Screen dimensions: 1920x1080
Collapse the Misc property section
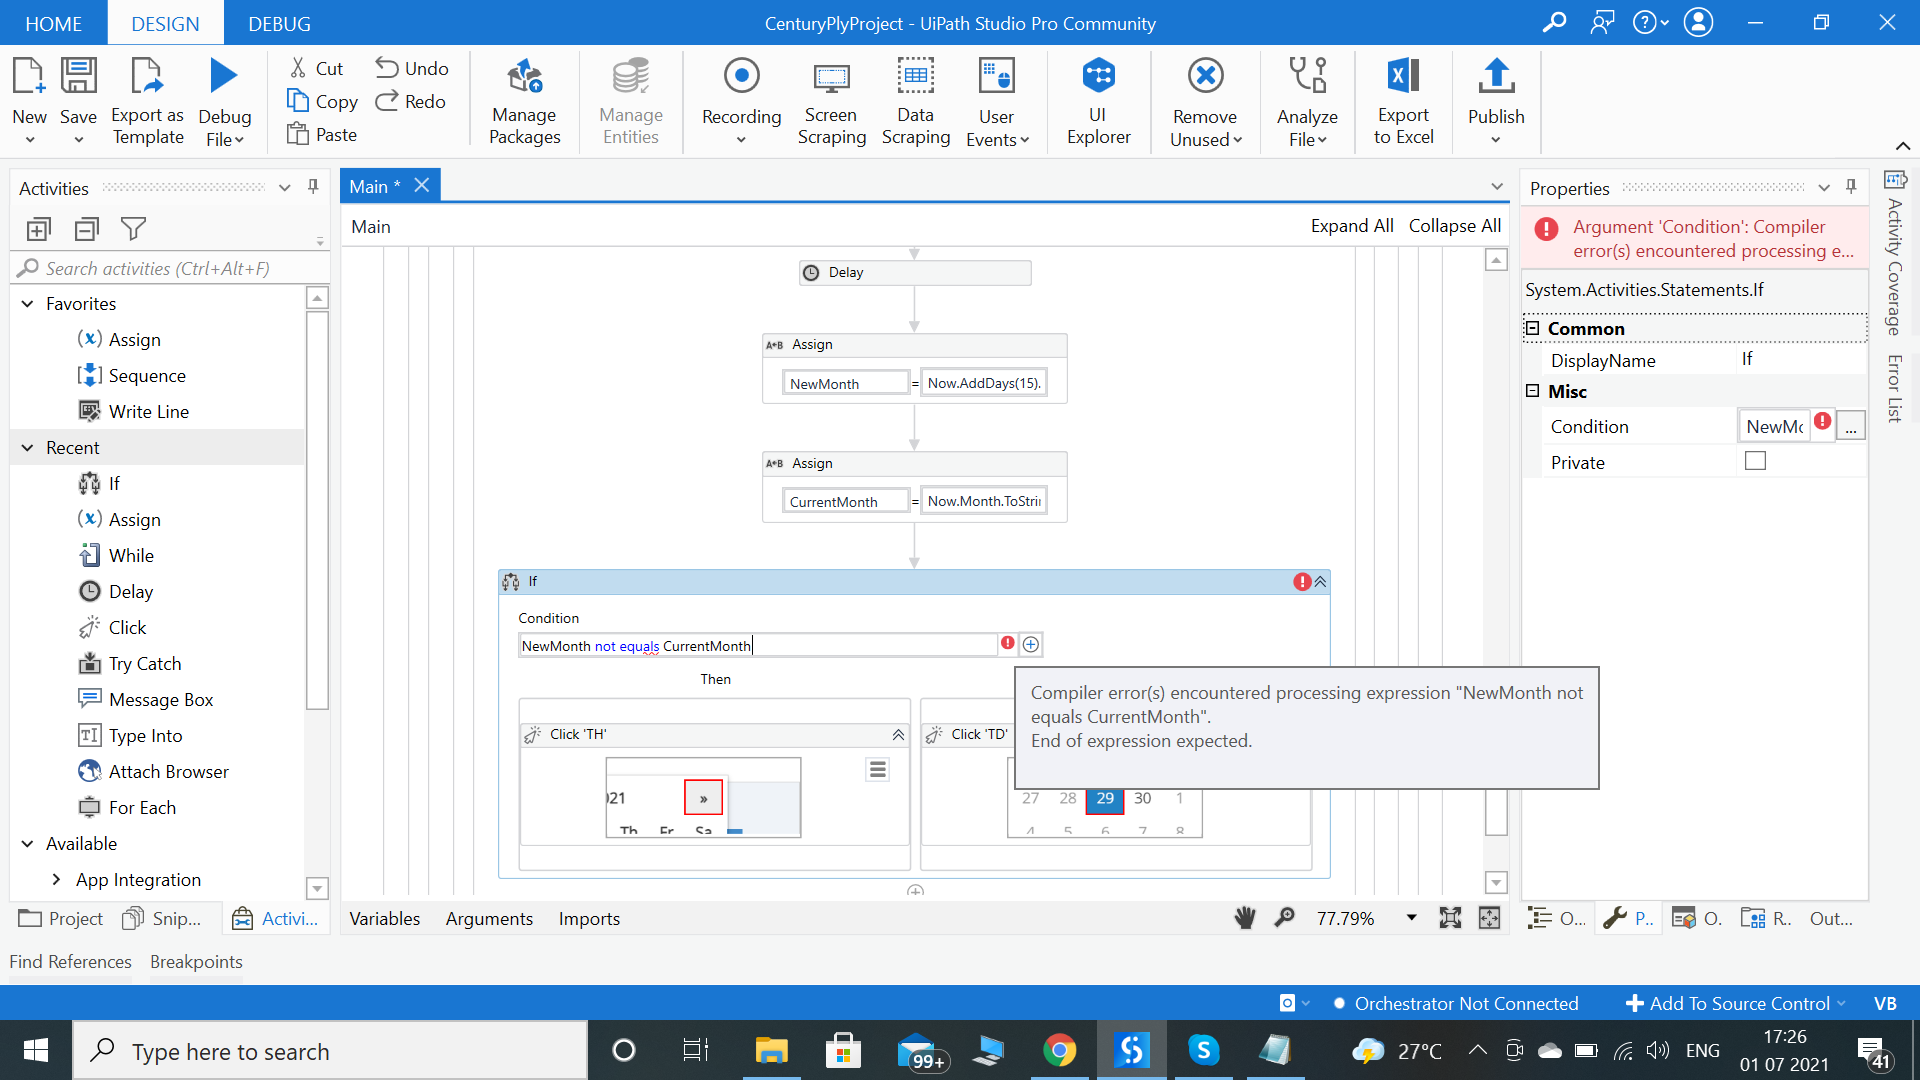pos(1532,391)
